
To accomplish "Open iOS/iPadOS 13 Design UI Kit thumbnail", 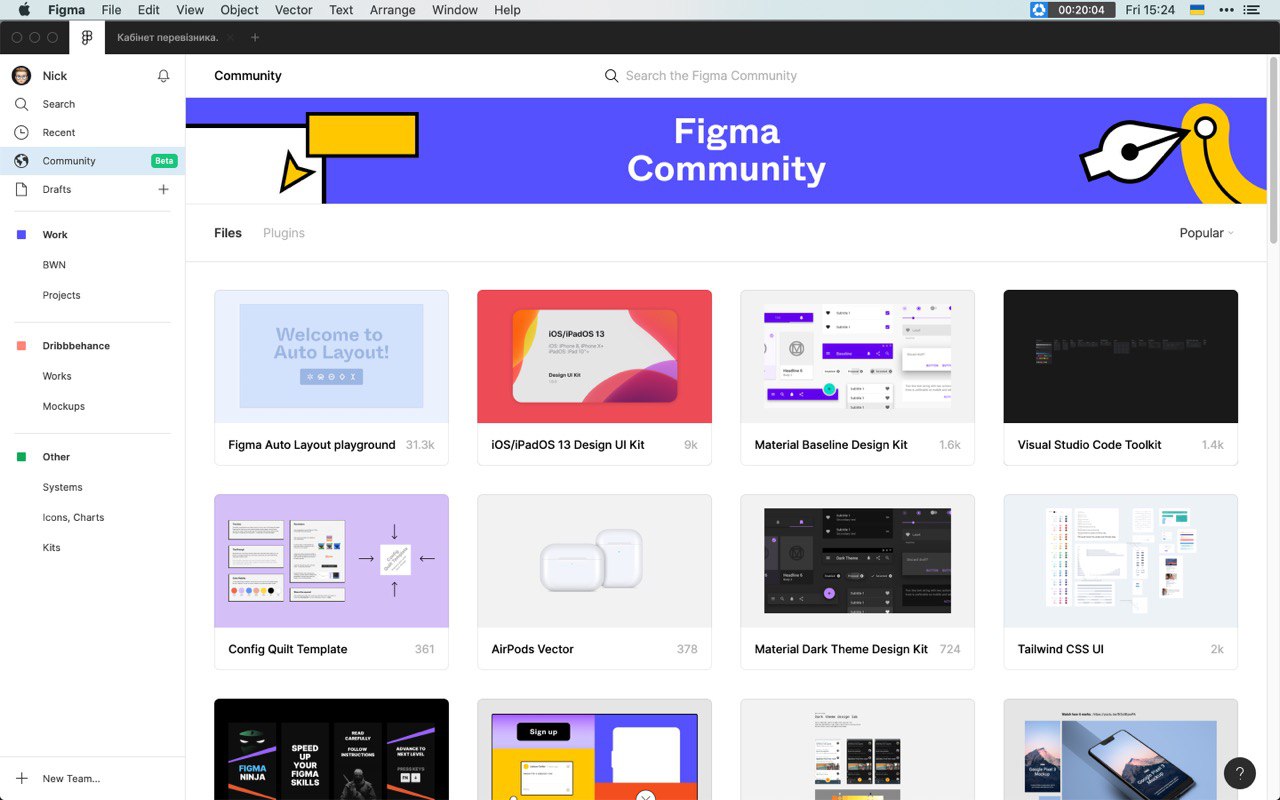I will coord(594,357).
